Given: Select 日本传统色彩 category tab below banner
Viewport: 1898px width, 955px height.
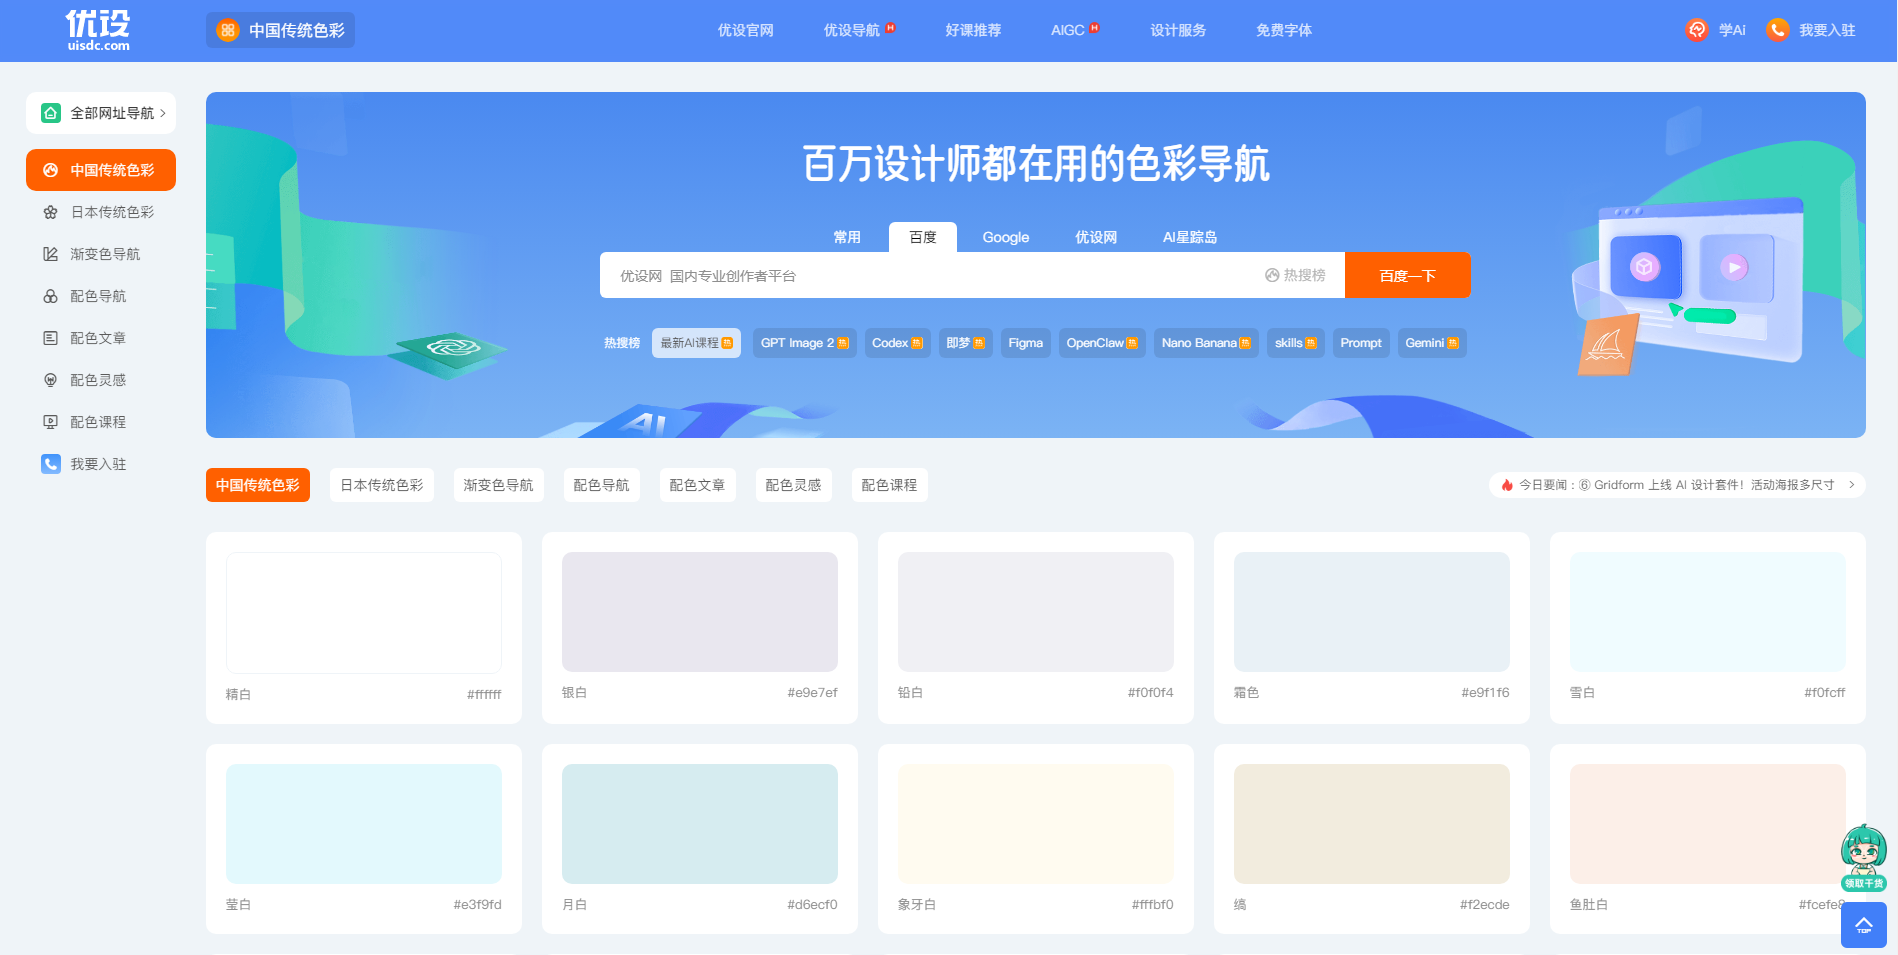Looking at the screenshot, I should pos(382,485).
